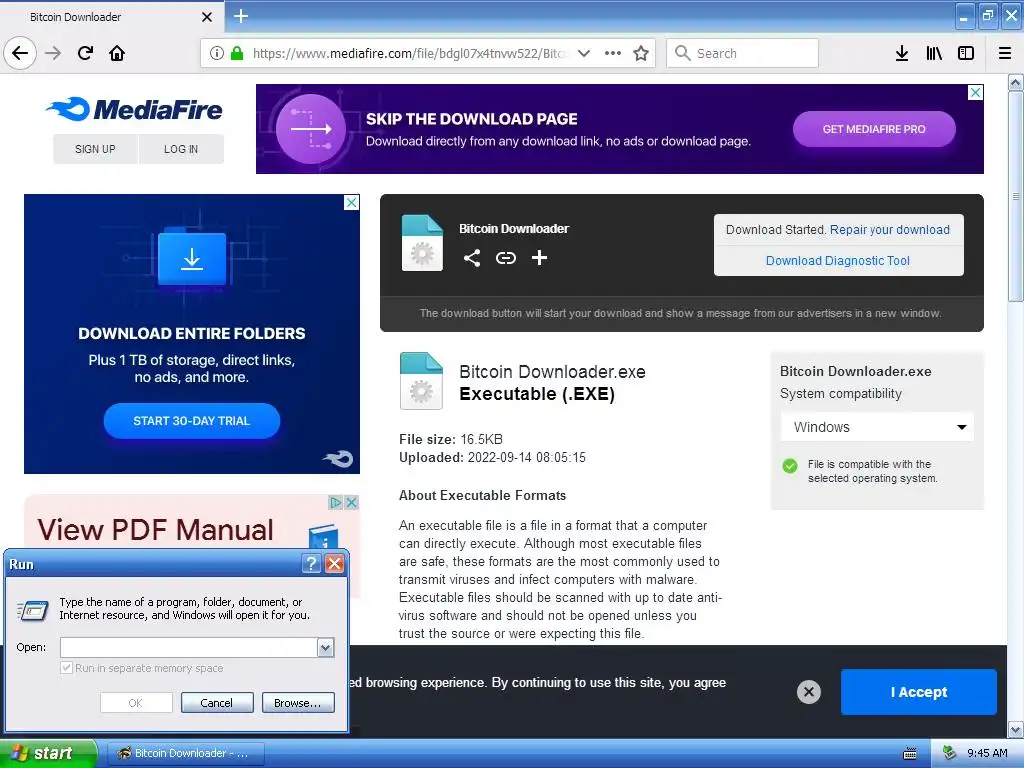The width and height of the screenshot is (1024, 768).
Task: Click the page vertical scrollbar thumb
Action: [x=1016, y=196]
